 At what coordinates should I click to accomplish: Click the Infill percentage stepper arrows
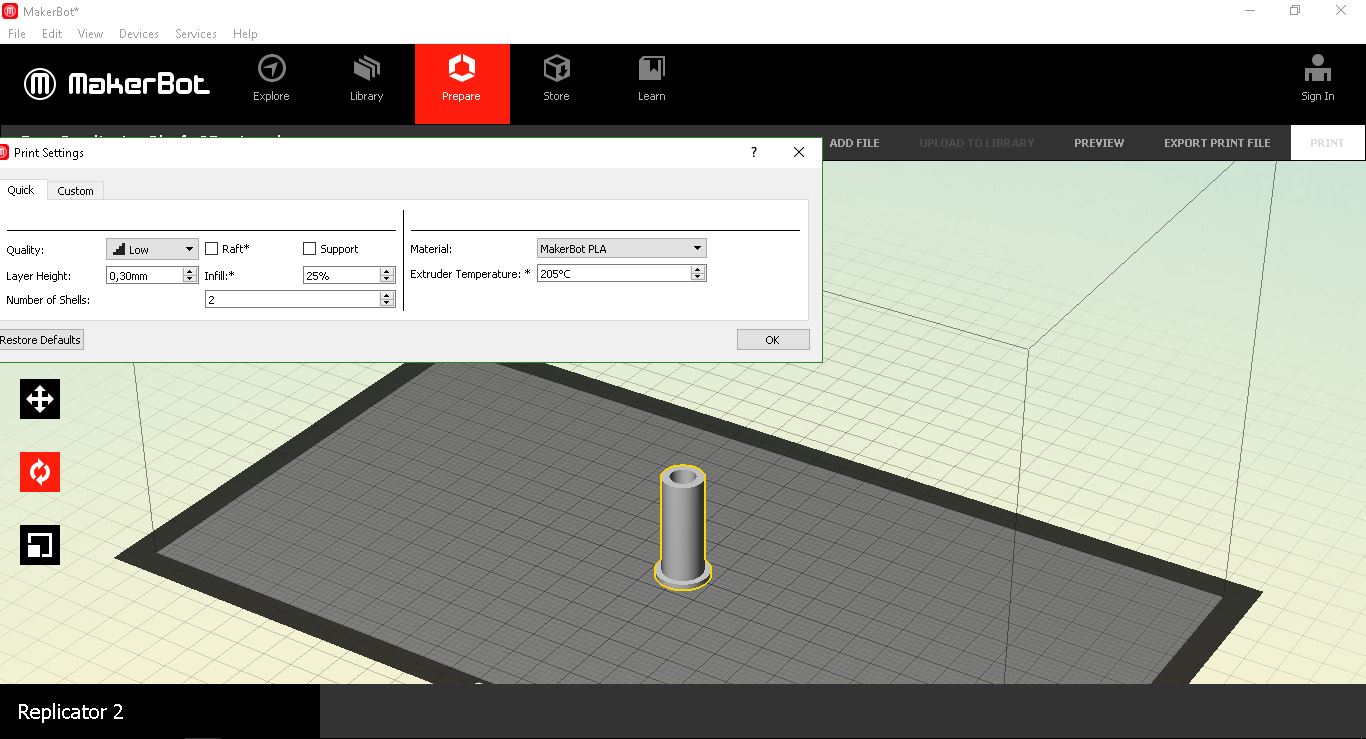click(387, 275)
